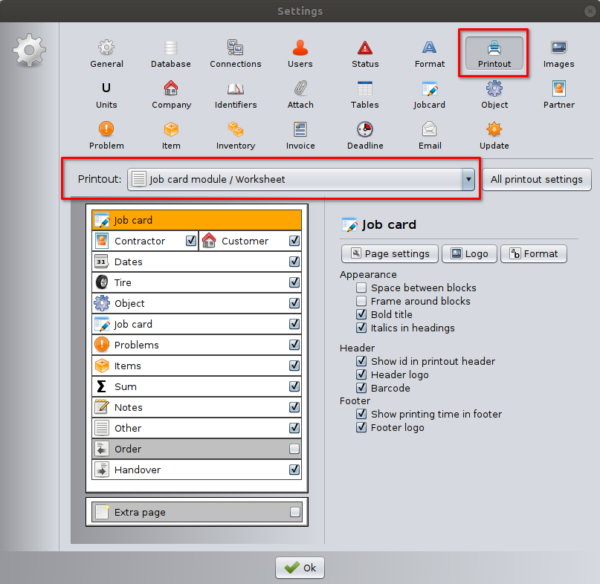This screenshot has height=584, width=600.
Task: Select the Other block row
Action: 197,428
